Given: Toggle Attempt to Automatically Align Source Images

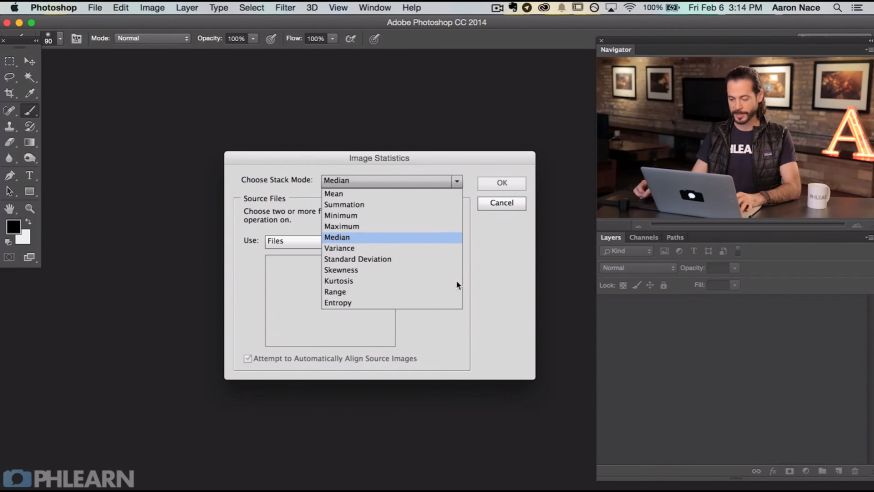Looking at the screenshot, I should click(248, 358).
